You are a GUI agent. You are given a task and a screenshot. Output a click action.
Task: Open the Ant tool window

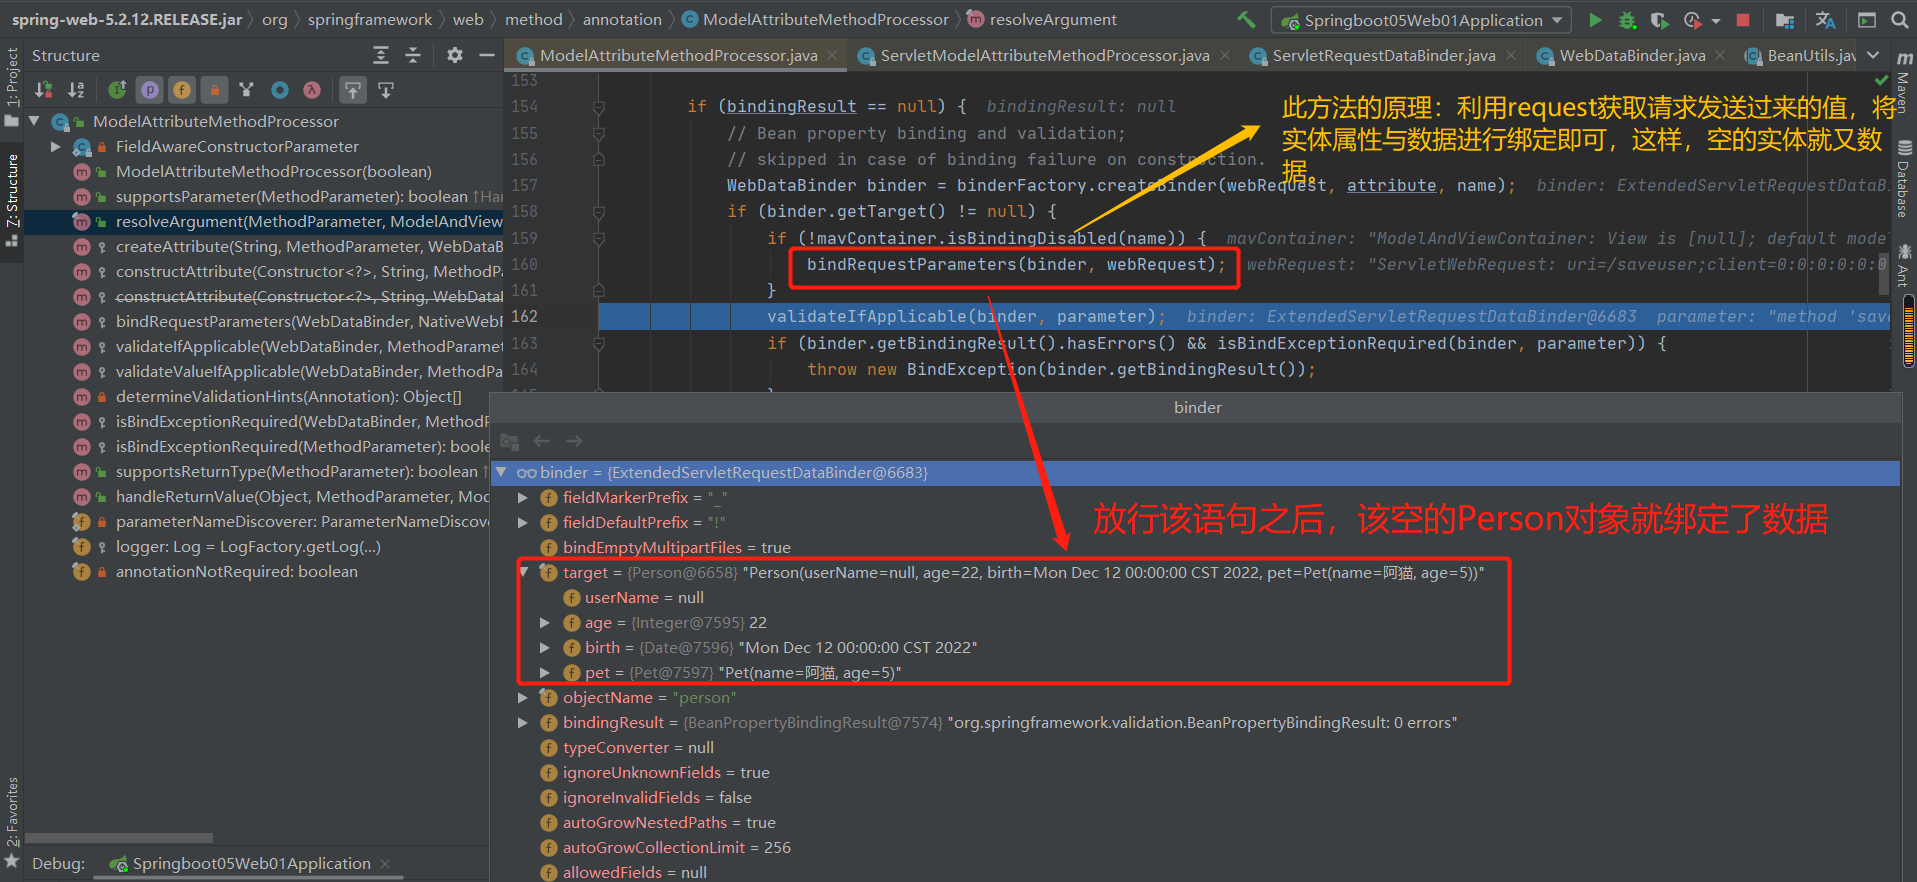(1904, 266)
